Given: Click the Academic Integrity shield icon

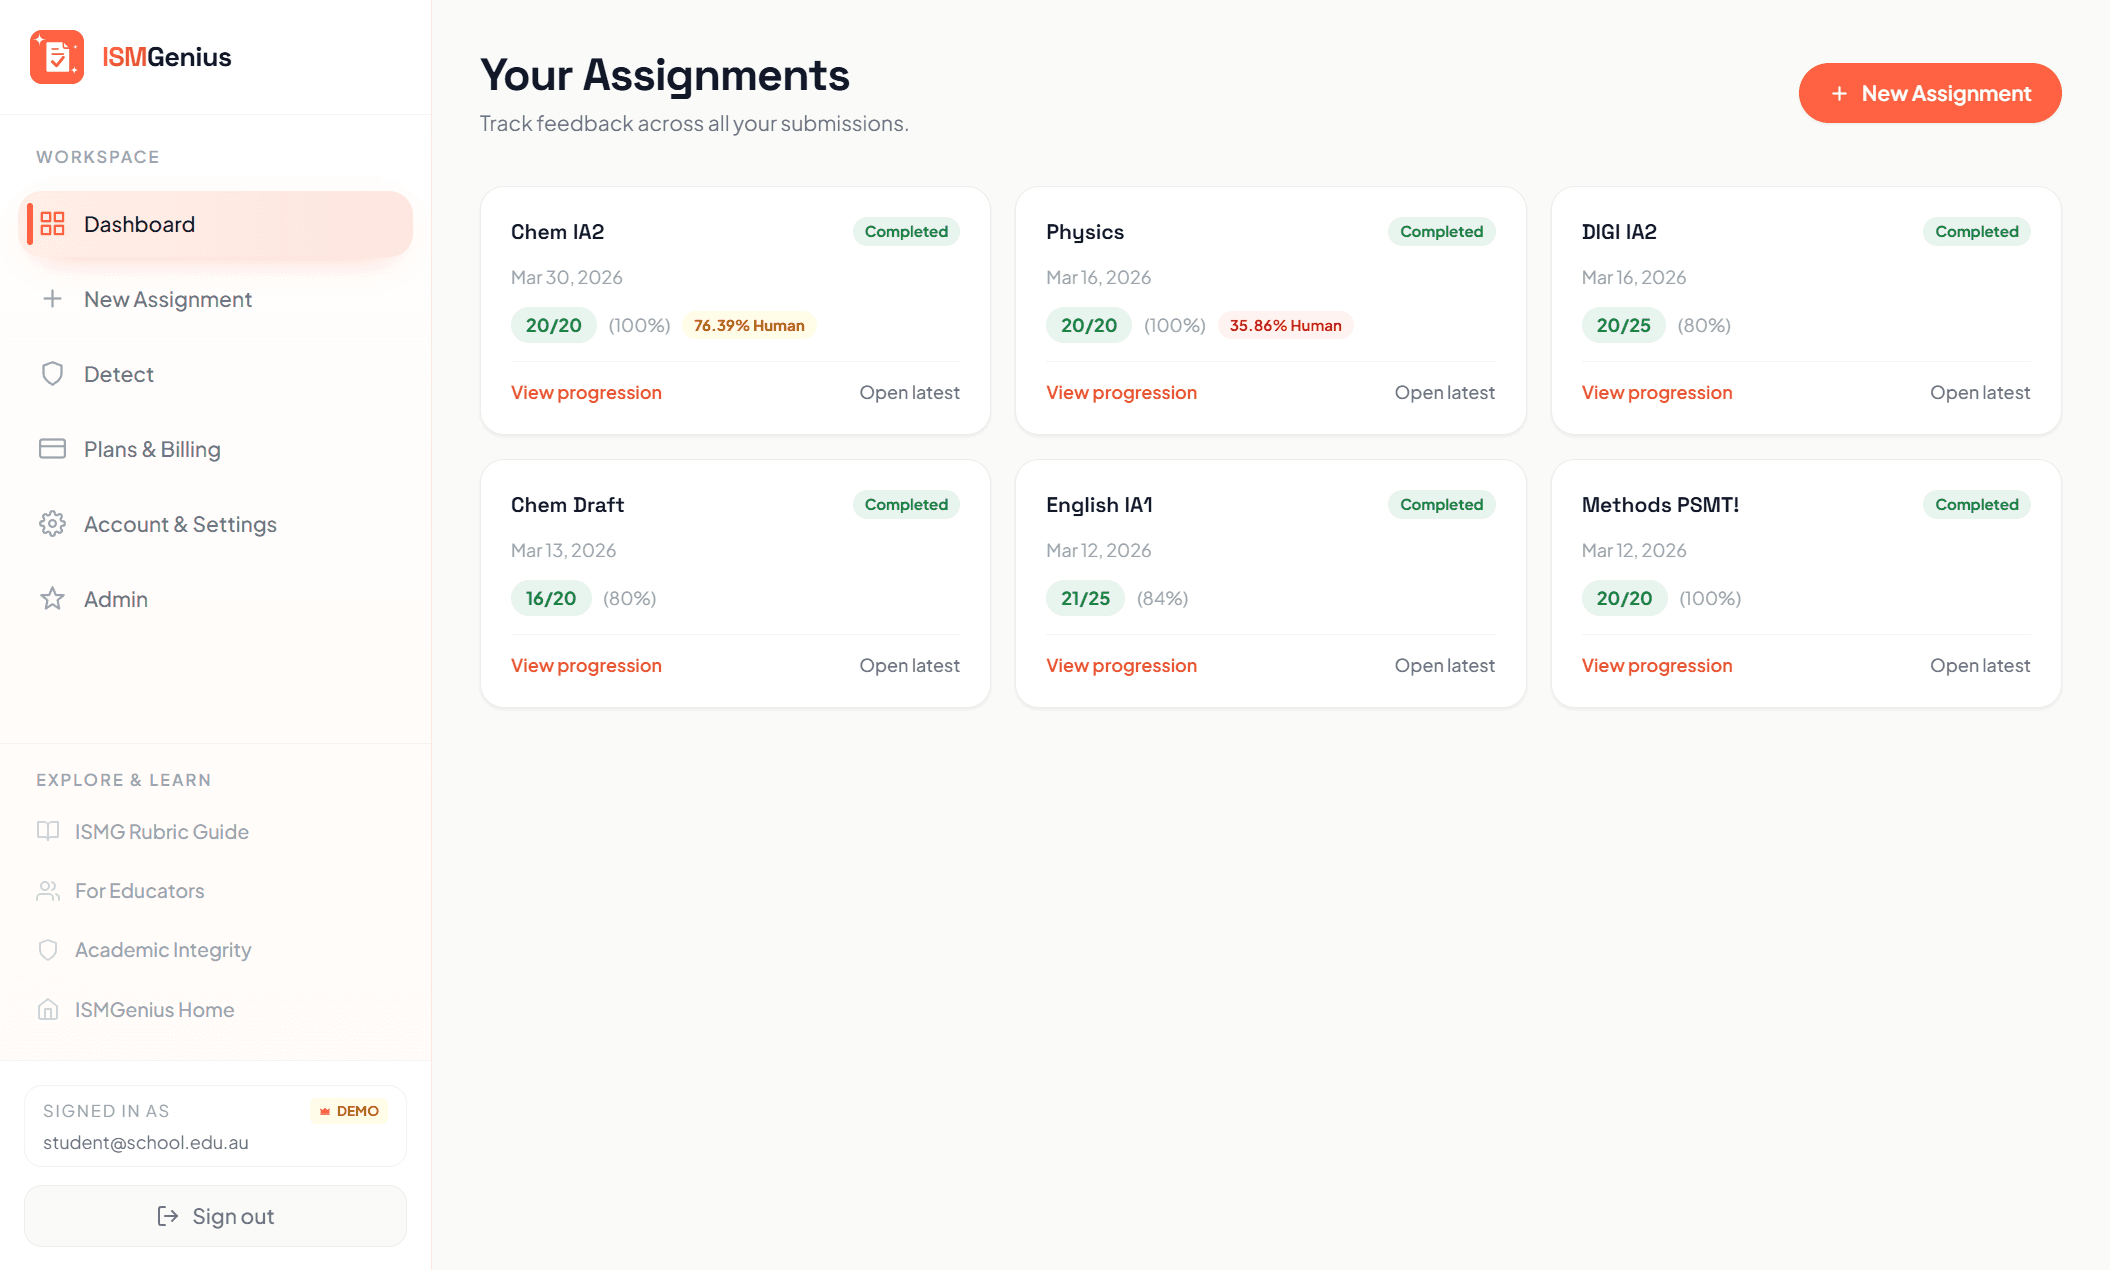Looking at the screenshot, I should click(49, 950).
